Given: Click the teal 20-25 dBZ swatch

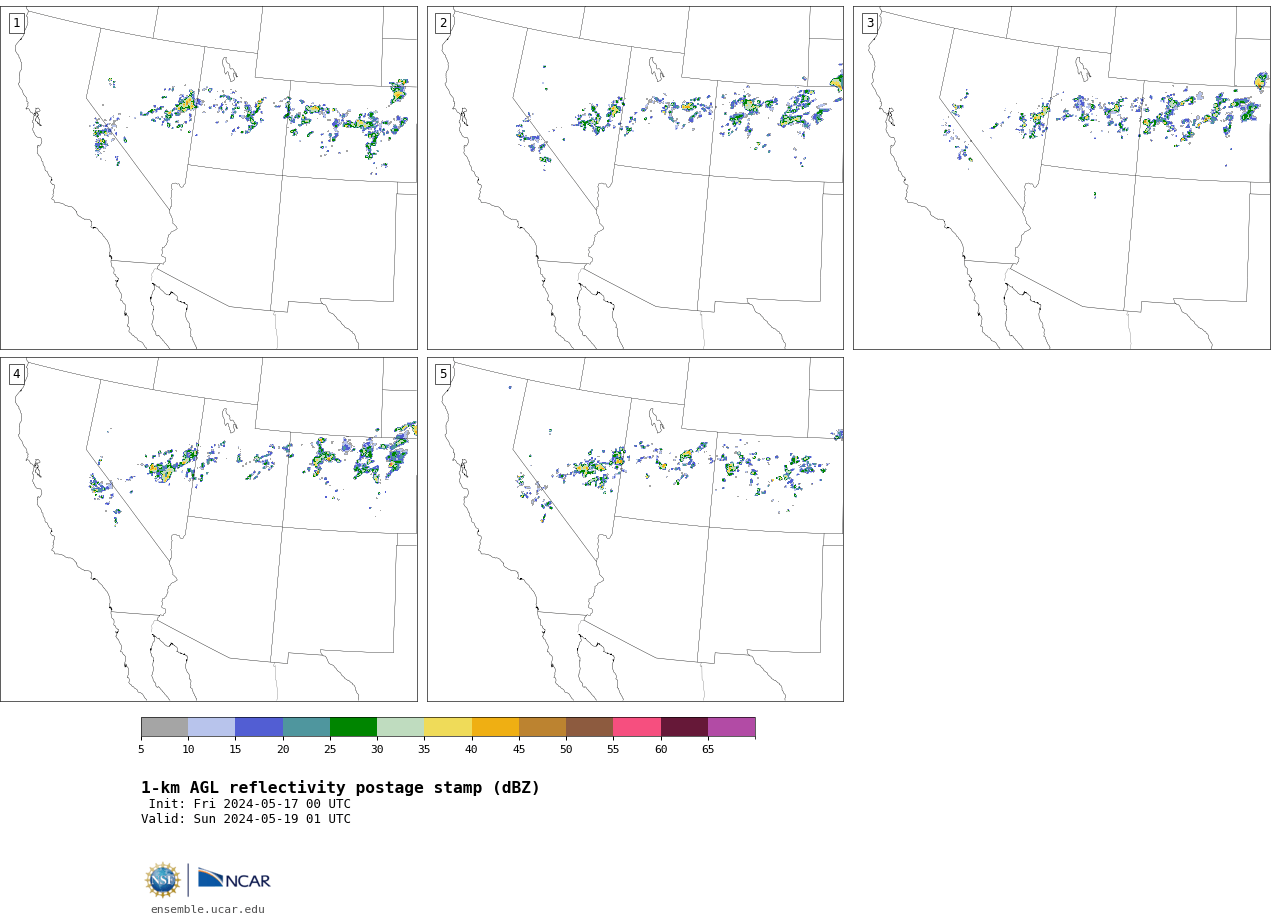Looking at the screenshot, I should coord(306,727).
